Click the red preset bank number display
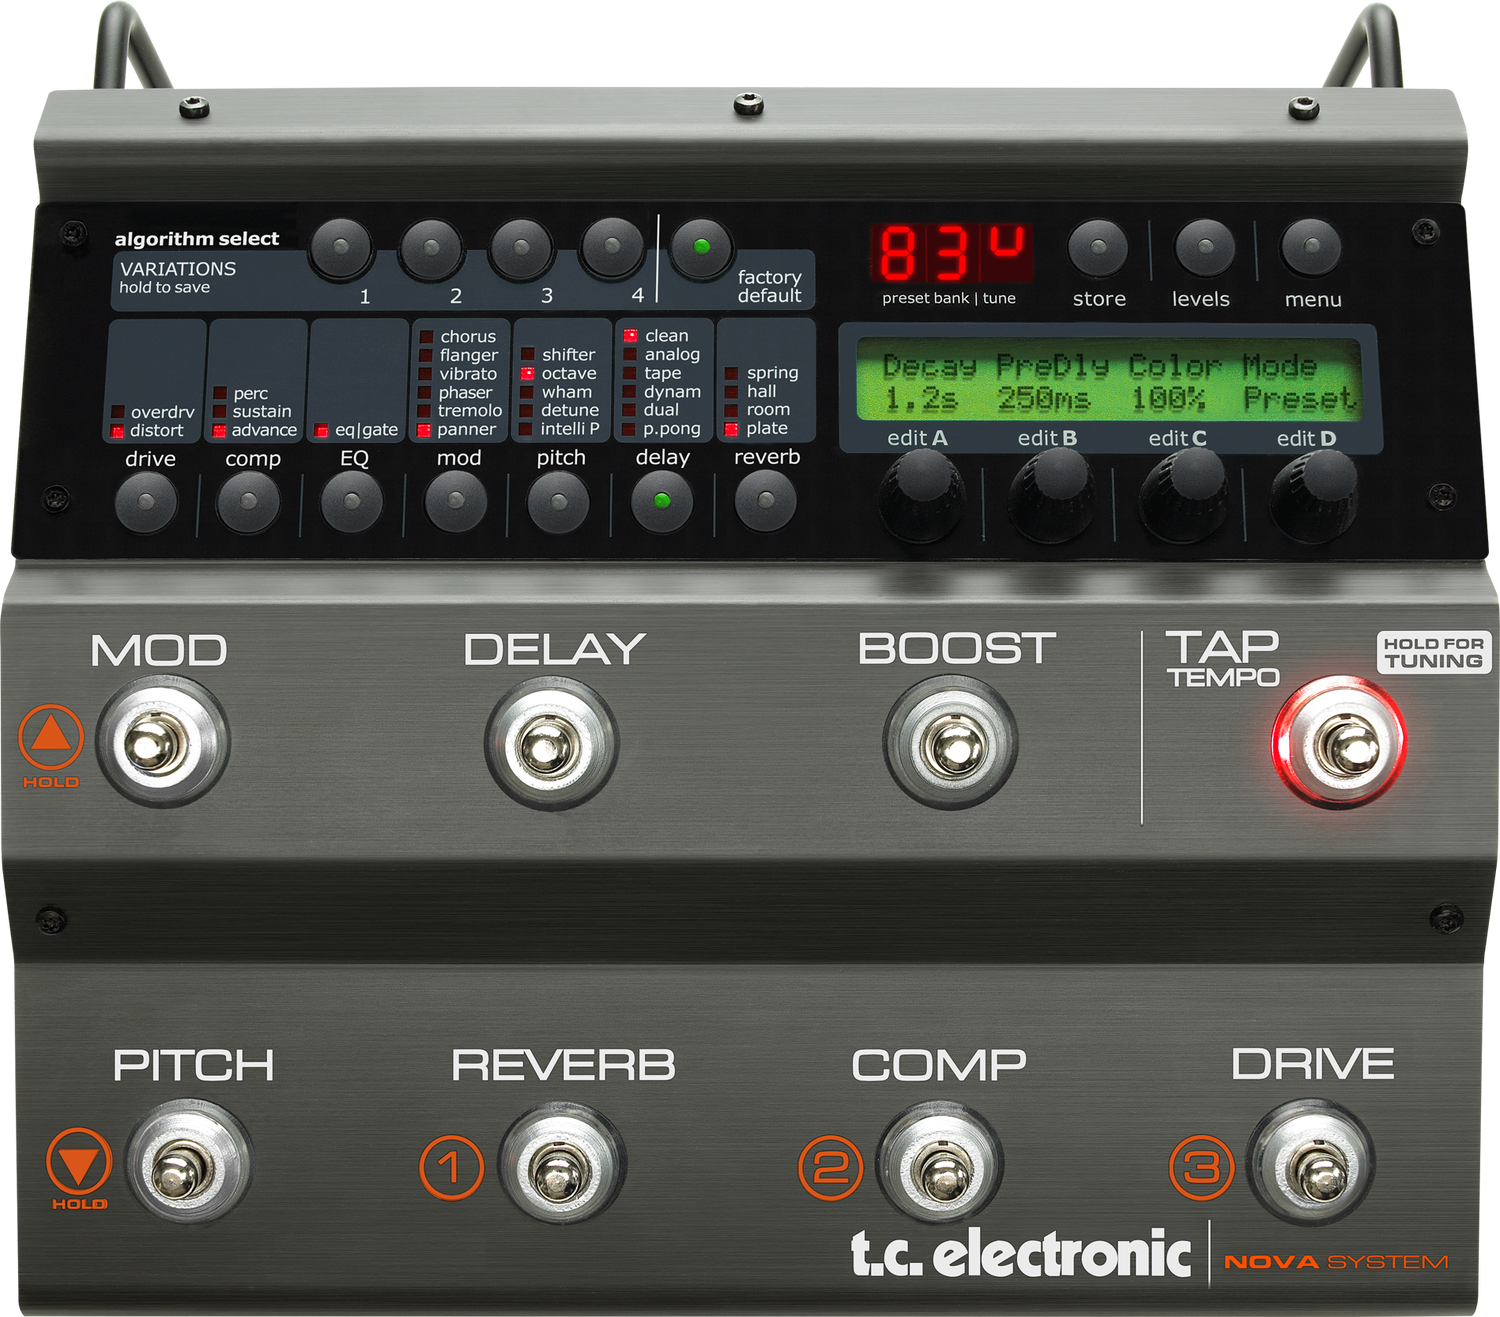The width and height of the screenshot is (1500, 1317). point(951,253)
